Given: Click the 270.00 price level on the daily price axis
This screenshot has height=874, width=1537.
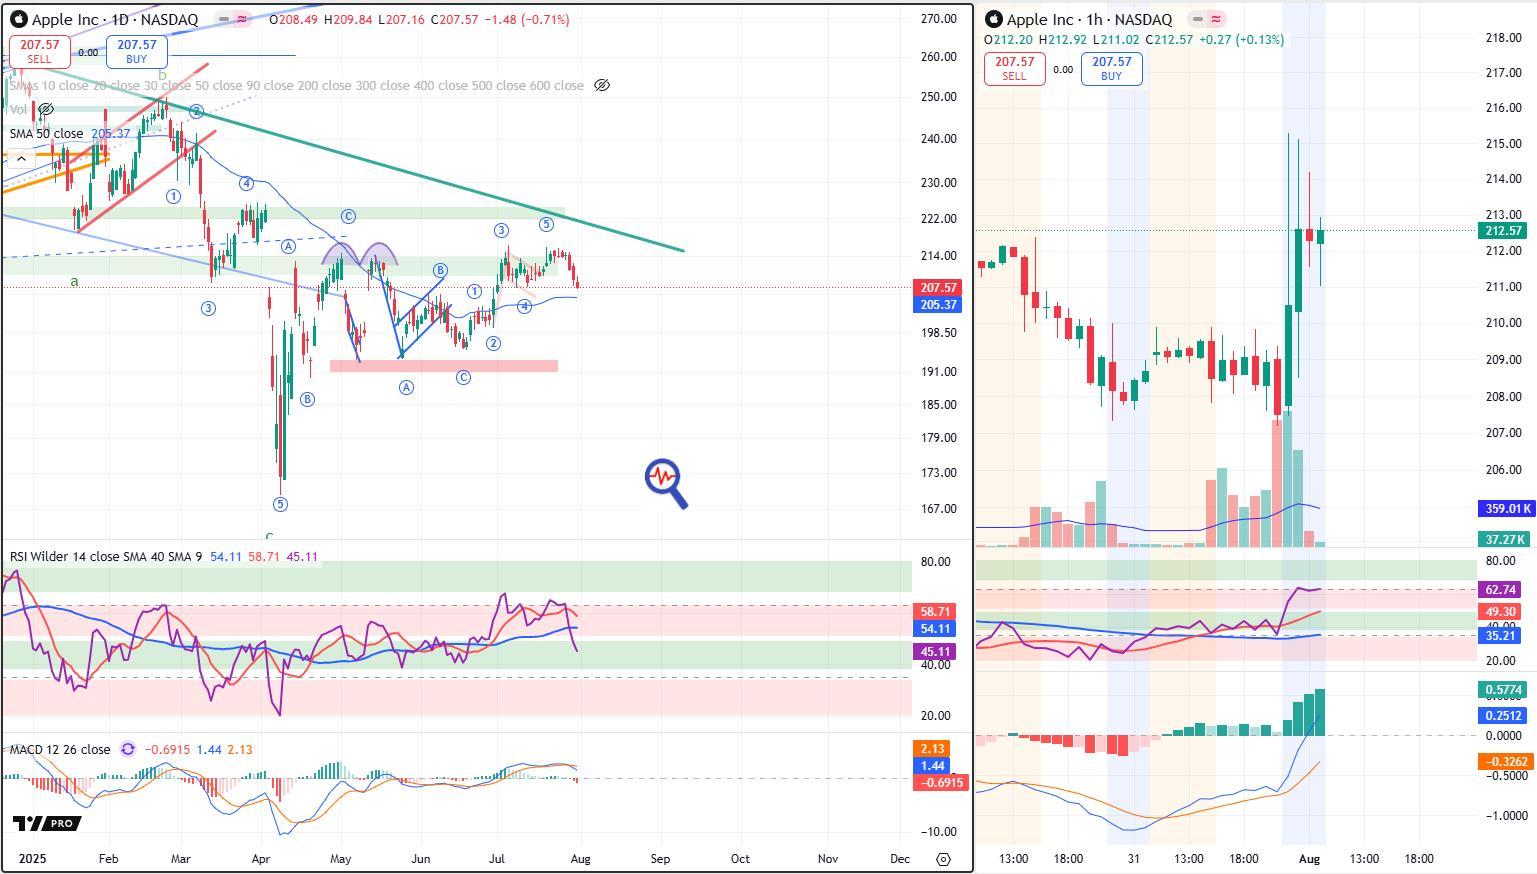Looking at the screenshot, I should point(938,19).
